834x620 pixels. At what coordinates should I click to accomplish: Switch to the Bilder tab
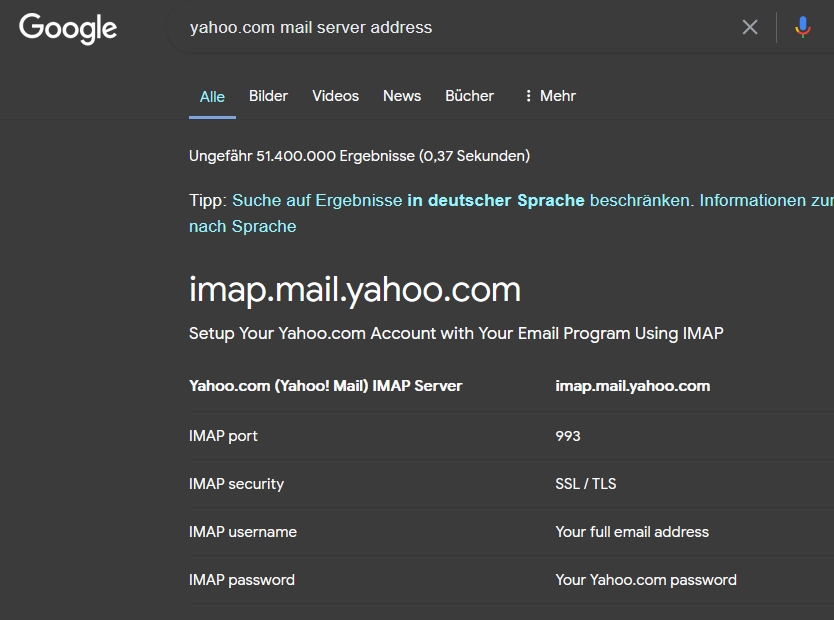(x=268, y=96)
